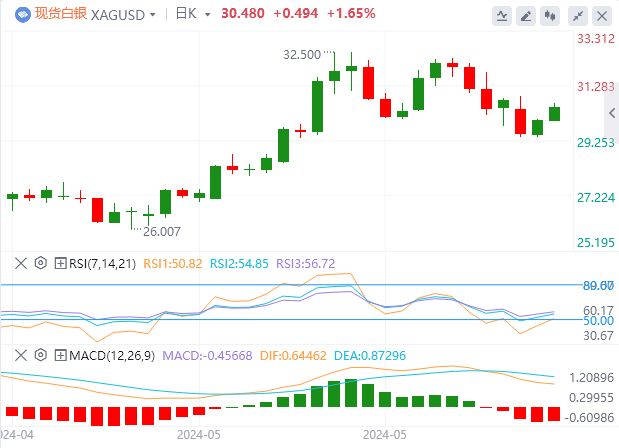Click the MACD:-0.45668 value
Viewport: 619px width, 448px height.
point(207,356)
